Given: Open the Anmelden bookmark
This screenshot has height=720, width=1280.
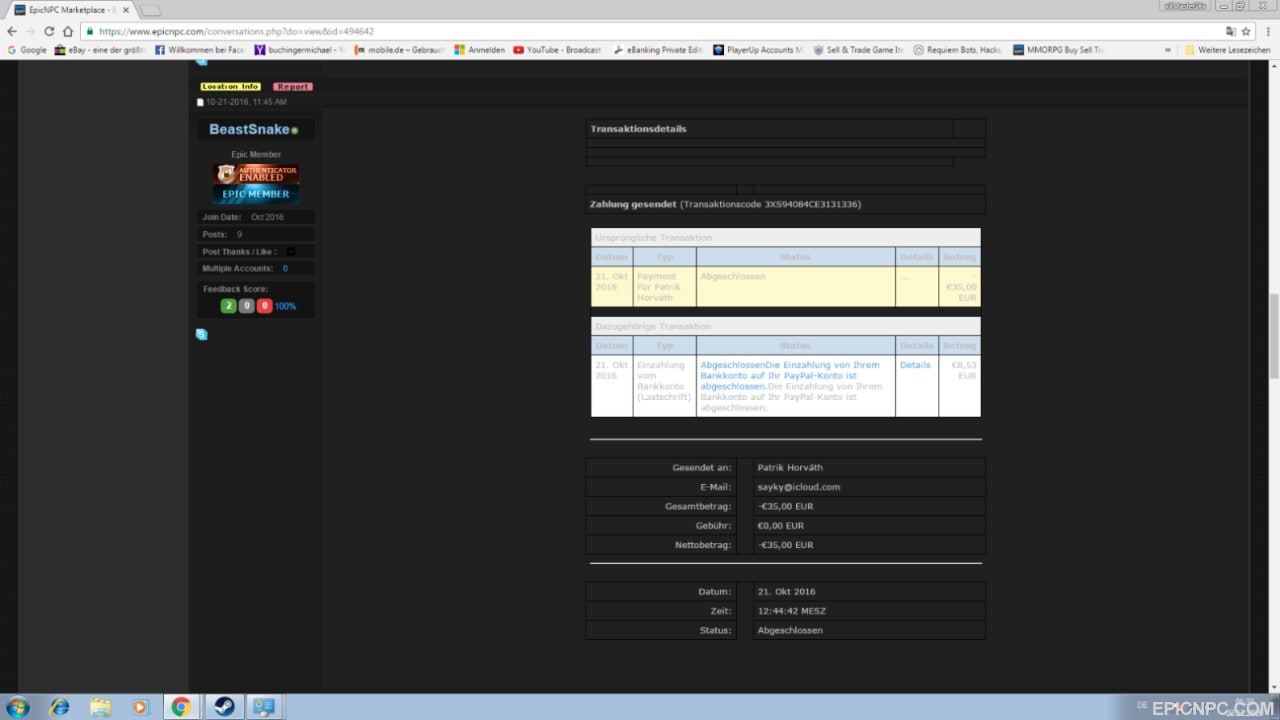Looking at the screenshot, I should coord(480,49).
